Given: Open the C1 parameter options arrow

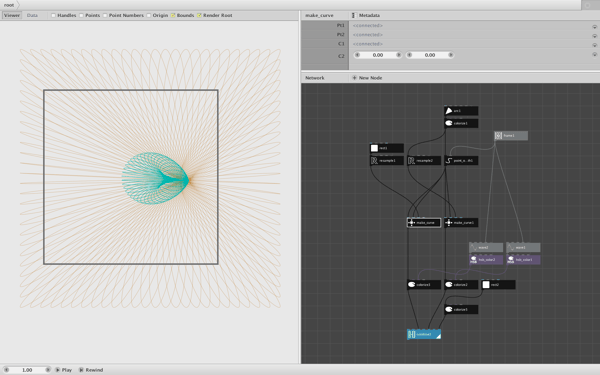Looking at the screenshot, I should coord(594,45).
